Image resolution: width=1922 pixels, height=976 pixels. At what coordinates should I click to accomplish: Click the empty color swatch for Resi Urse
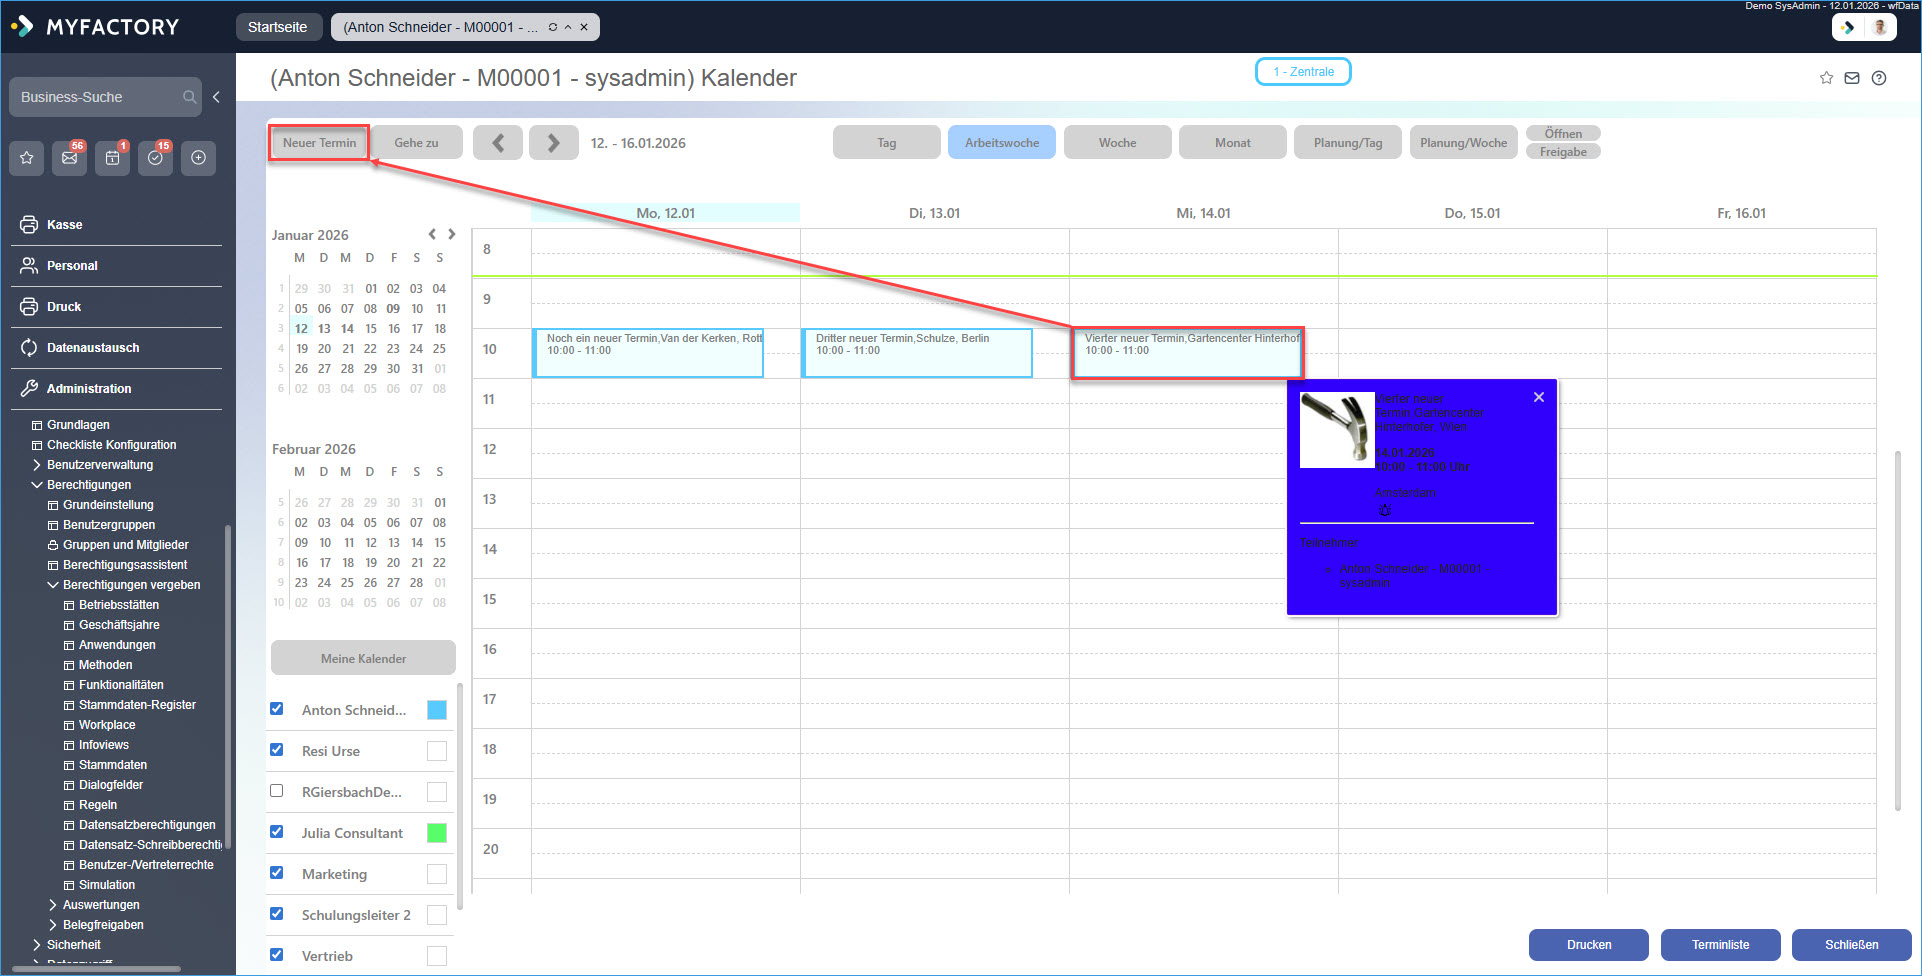click(x=437, y=751)
